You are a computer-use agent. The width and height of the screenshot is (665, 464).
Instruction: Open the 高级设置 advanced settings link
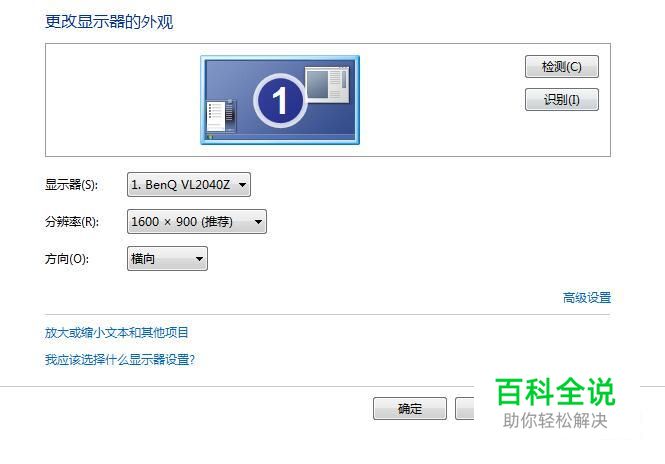[x=587, y=298]
